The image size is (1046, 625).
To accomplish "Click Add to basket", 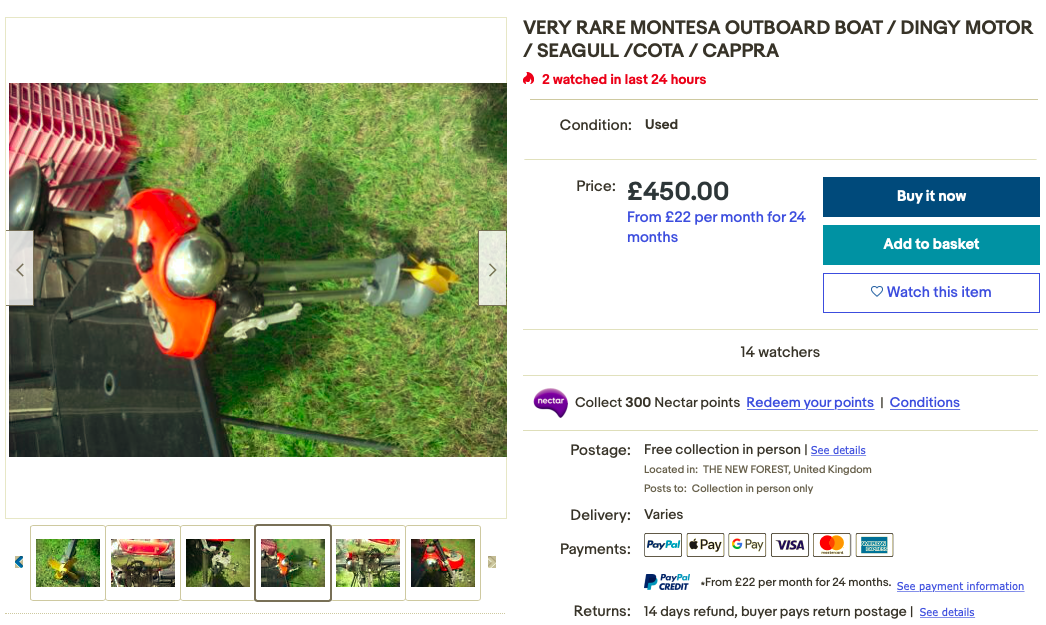I will (931, 245).
